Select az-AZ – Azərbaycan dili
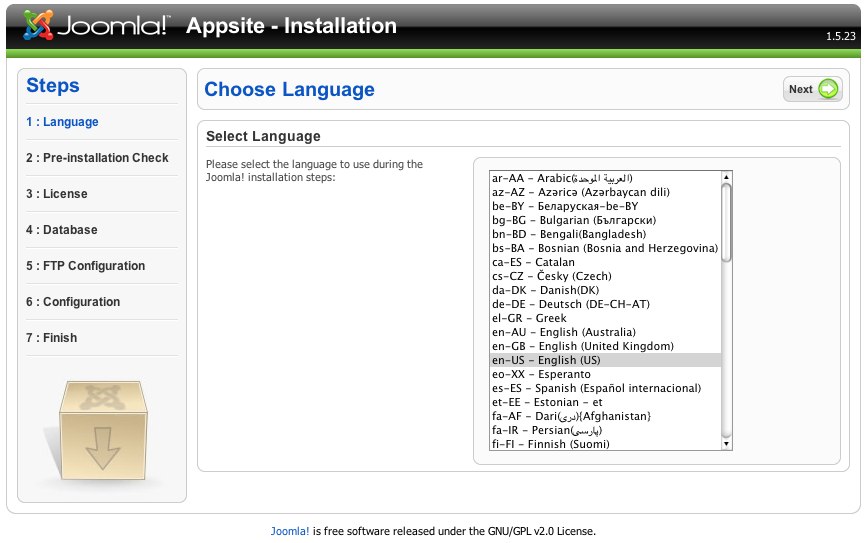Viewport: 866px width, 543px height. [x=605, y=192]
